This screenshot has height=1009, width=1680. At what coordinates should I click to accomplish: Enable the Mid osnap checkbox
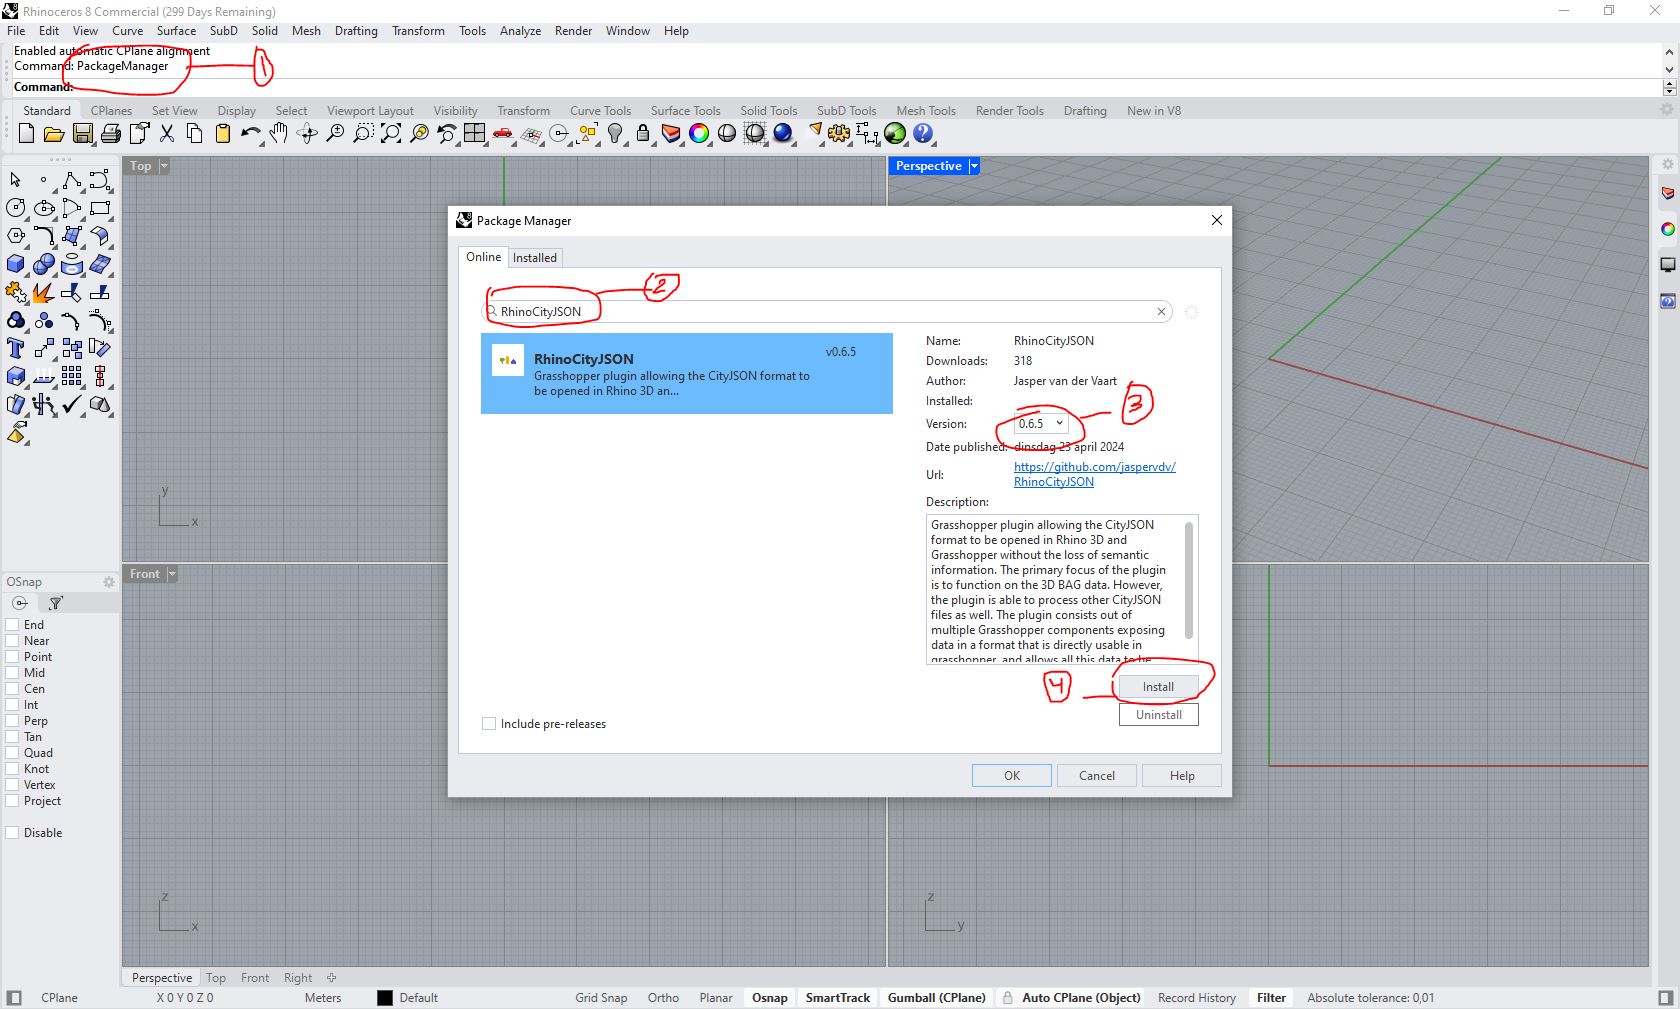13,672
